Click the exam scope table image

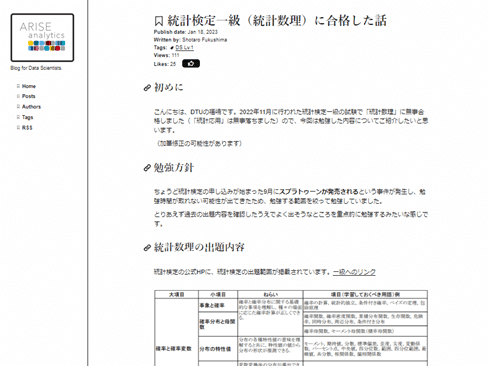[291, 328]
